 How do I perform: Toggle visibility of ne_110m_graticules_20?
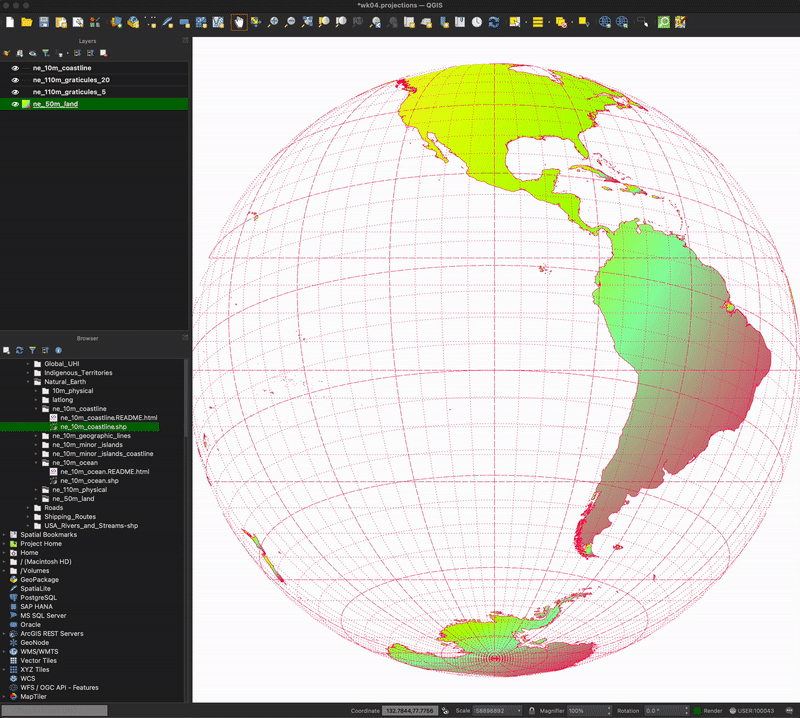pyautogui.click(x=16, y=80)
